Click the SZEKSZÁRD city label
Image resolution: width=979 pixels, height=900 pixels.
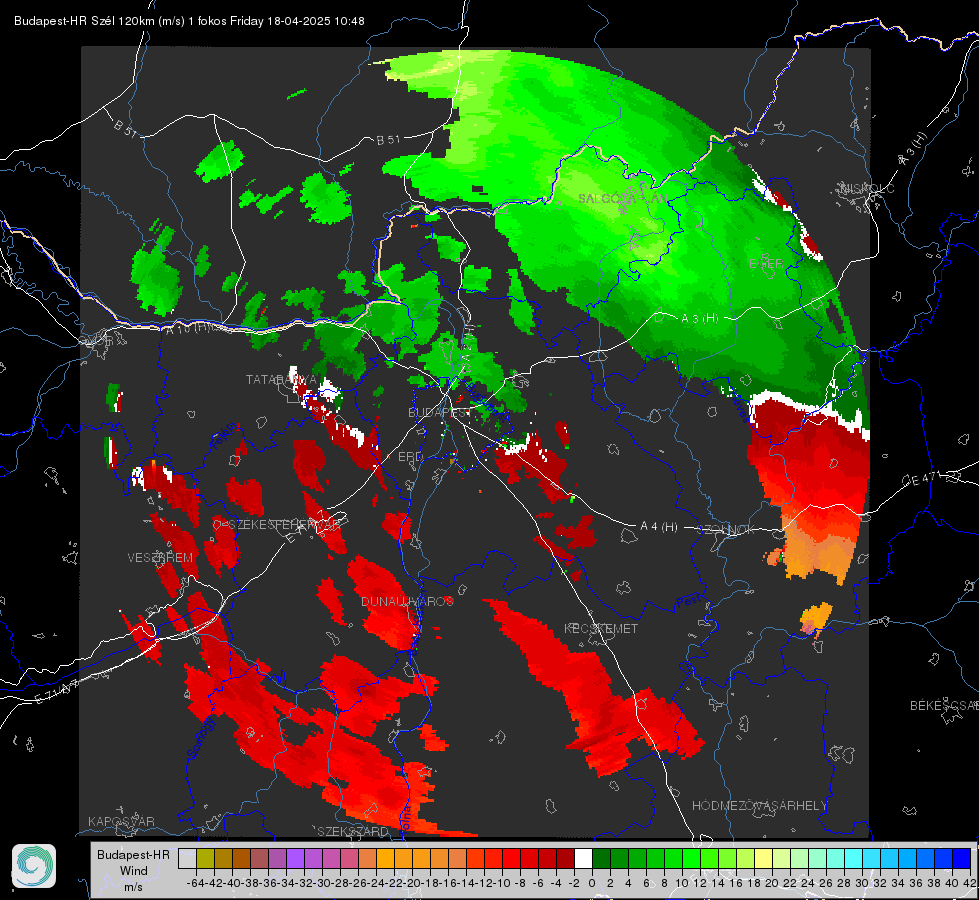[353, 831]
